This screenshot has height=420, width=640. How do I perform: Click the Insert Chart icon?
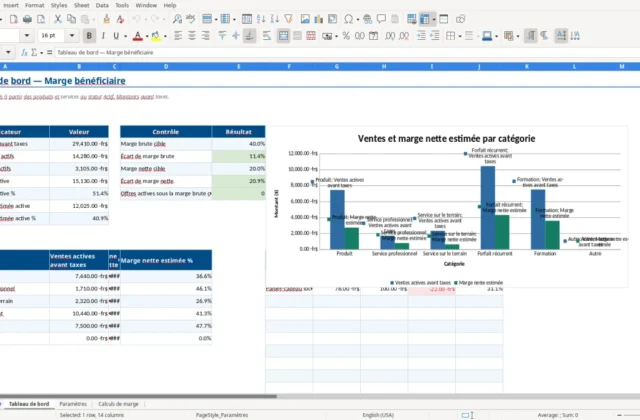pos(319,19)
